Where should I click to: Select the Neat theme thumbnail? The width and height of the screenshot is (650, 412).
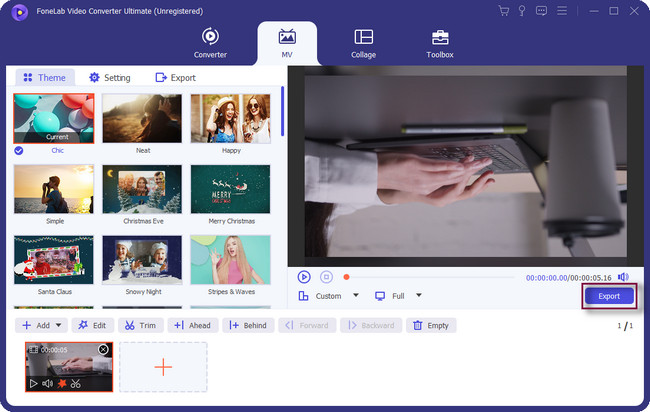pos(142,119)
